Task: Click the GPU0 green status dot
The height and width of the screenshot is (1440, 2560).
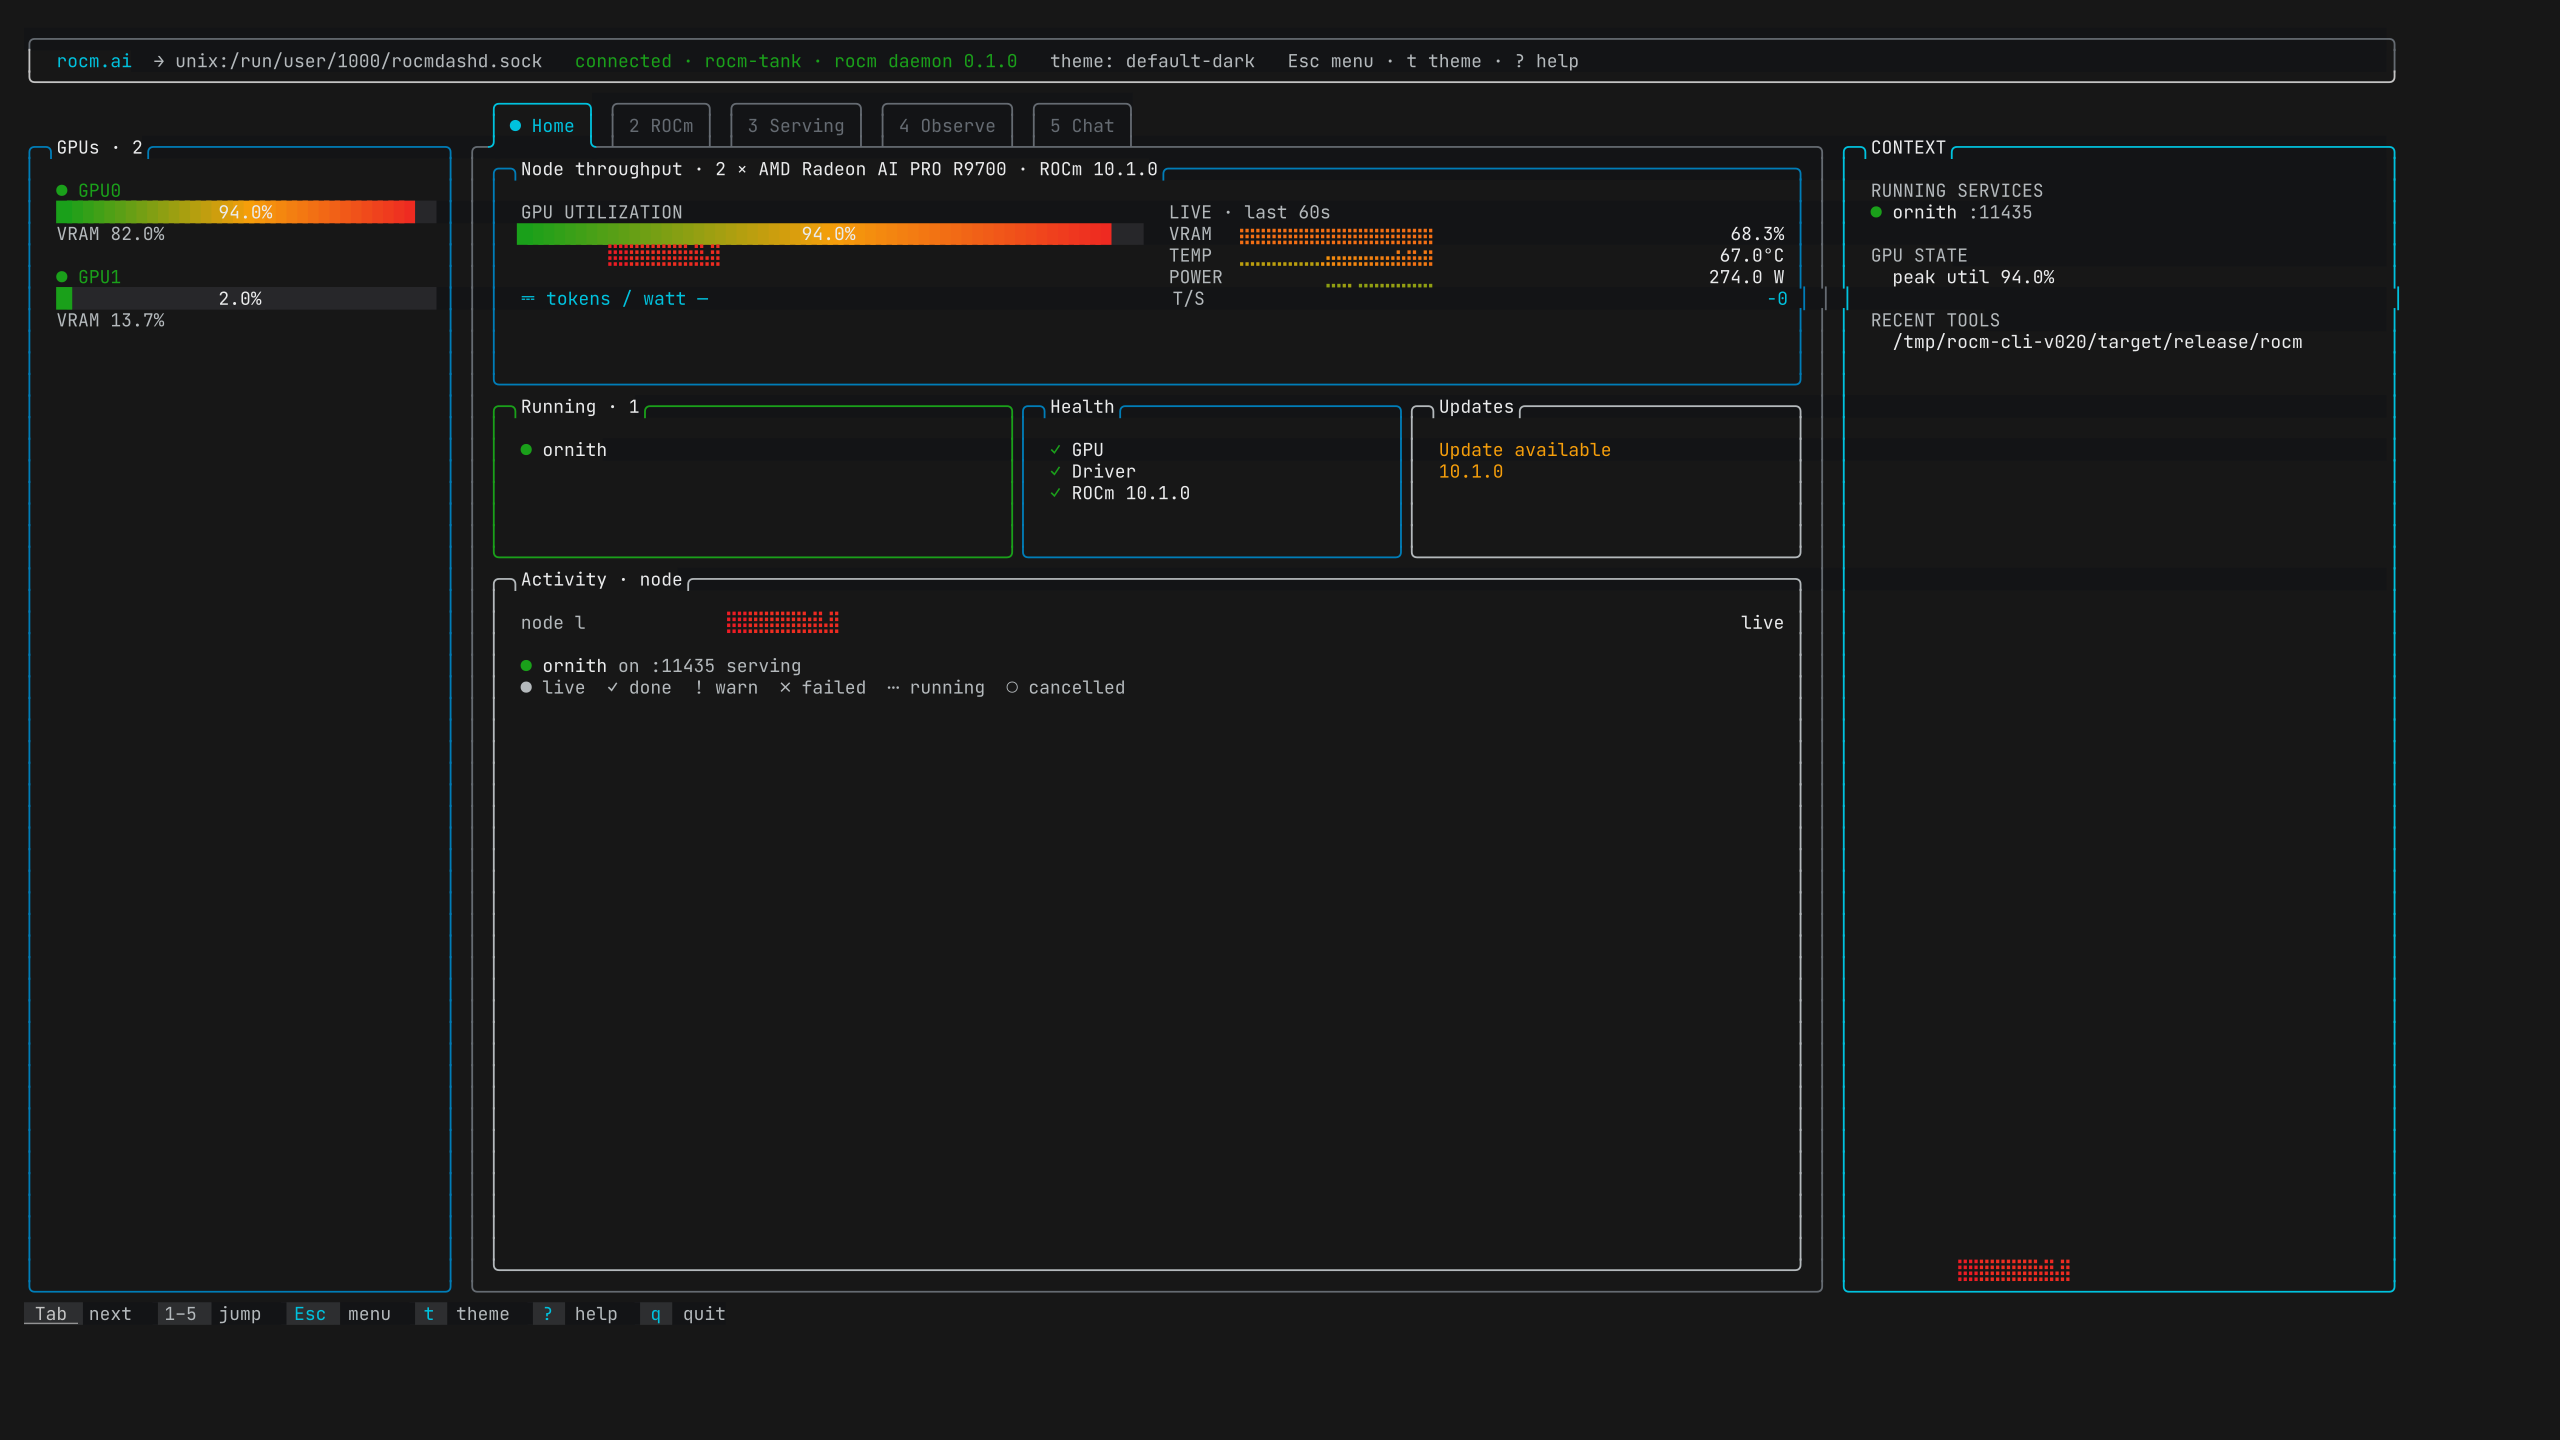Action: tap(62, 191)
